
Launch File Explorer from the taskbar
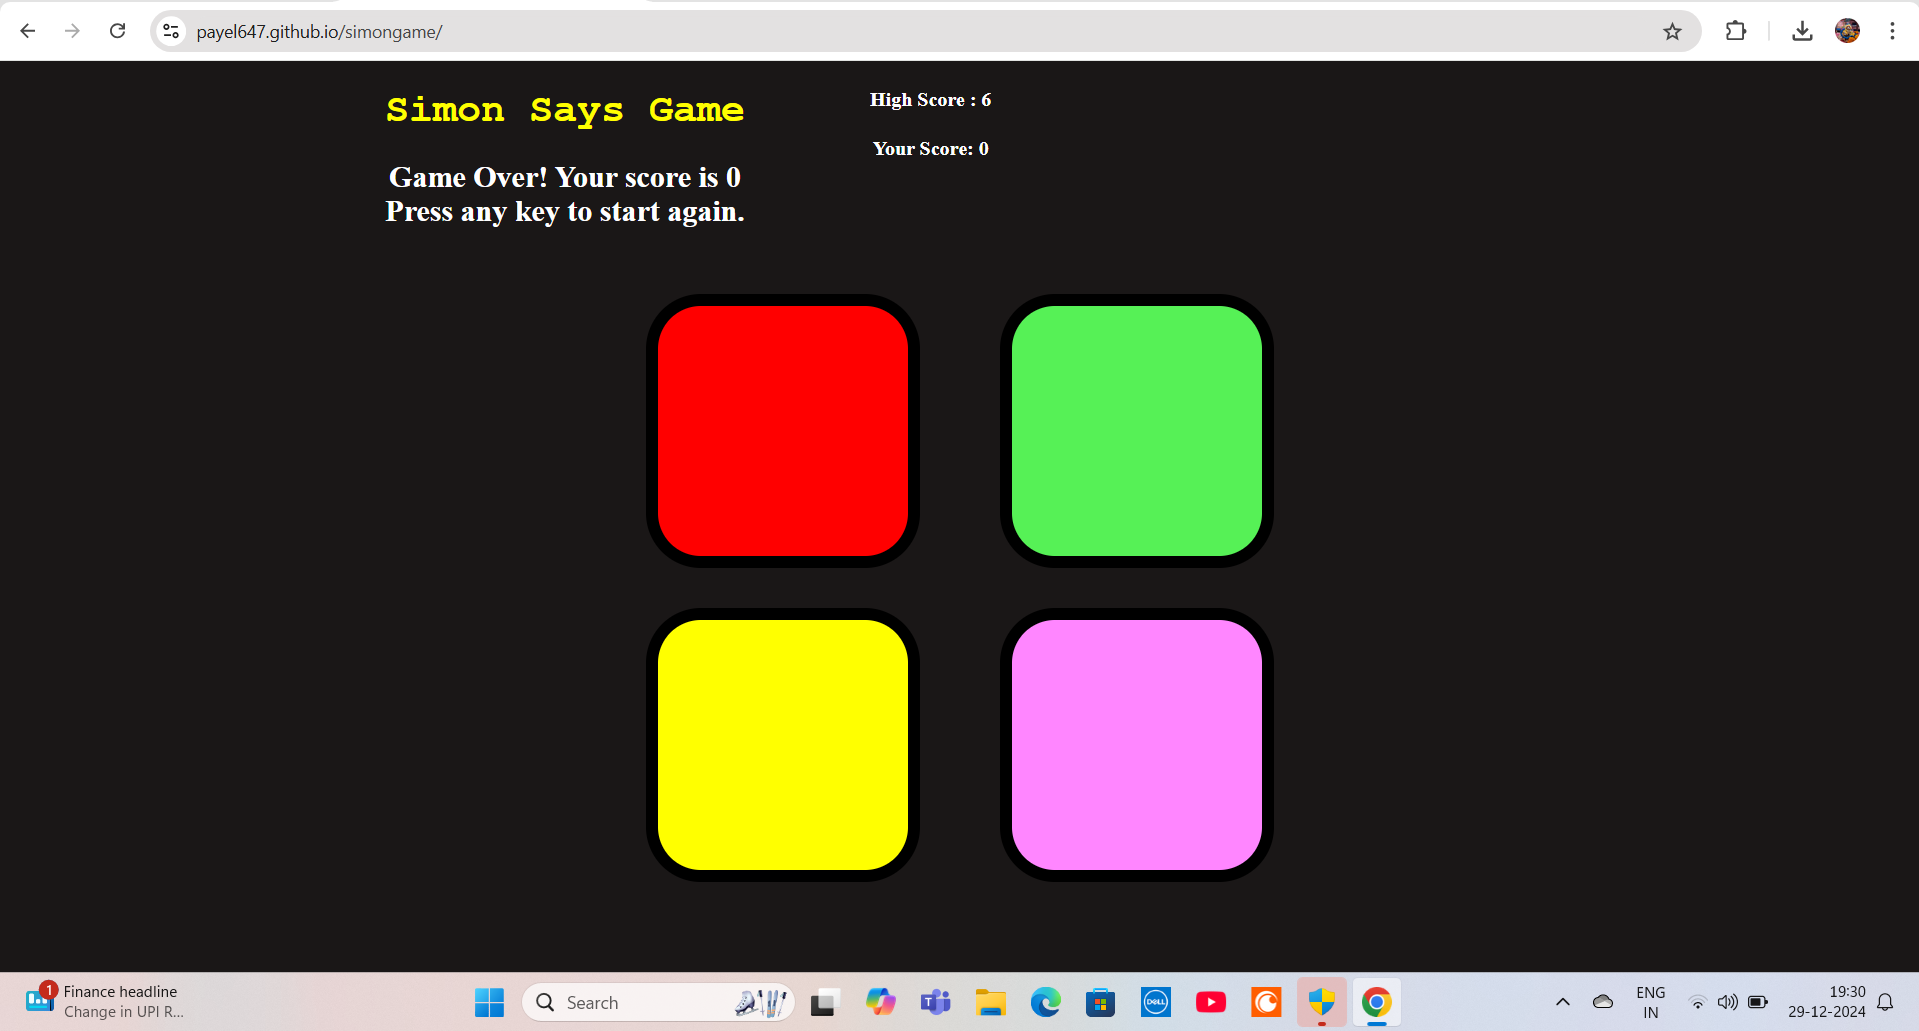click(990, 1002)
